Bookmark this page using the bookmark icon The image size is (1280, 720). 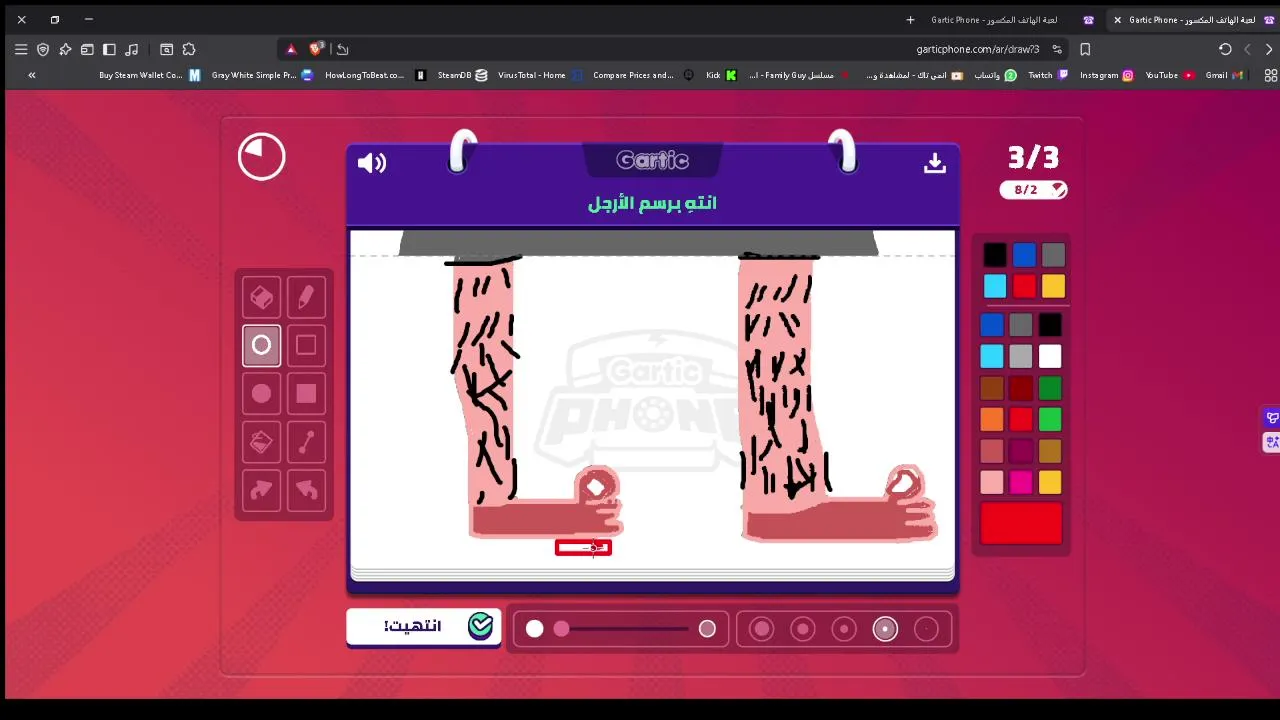click(1085, 49)
